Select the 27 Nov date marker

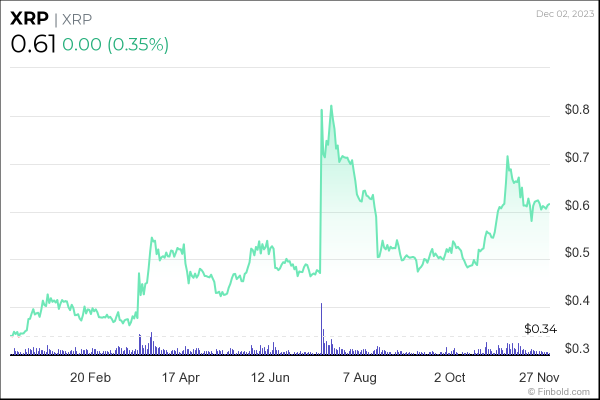pyautogui.click(x=539, y=377)
